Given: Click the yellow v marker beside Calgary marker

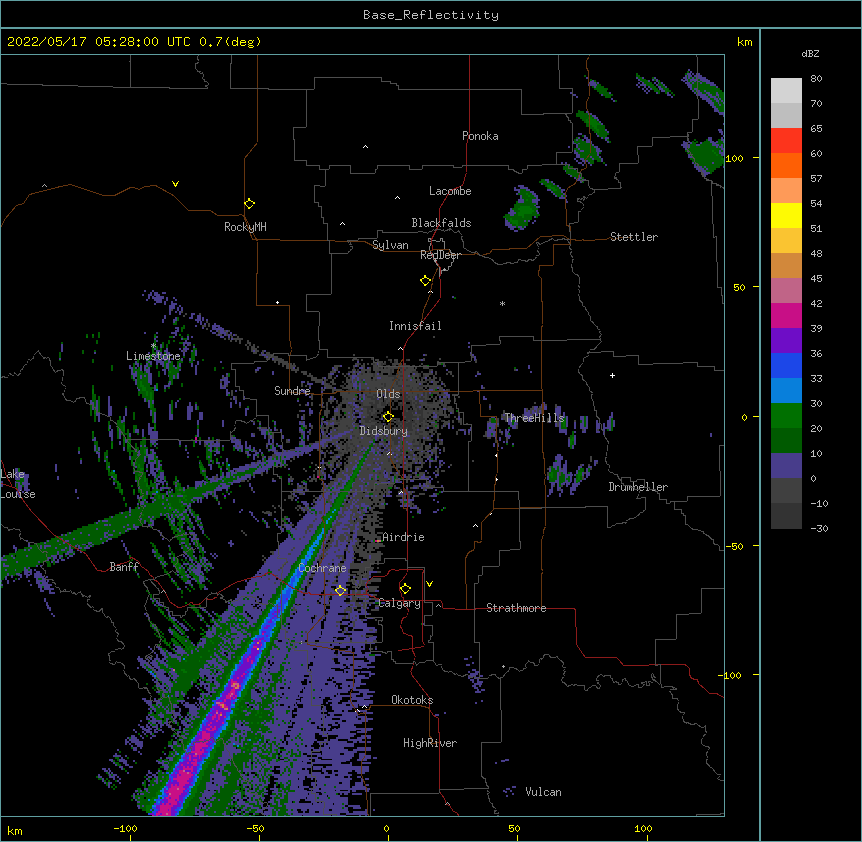Looking at the screenshot, I should click(x=429, y=584).
